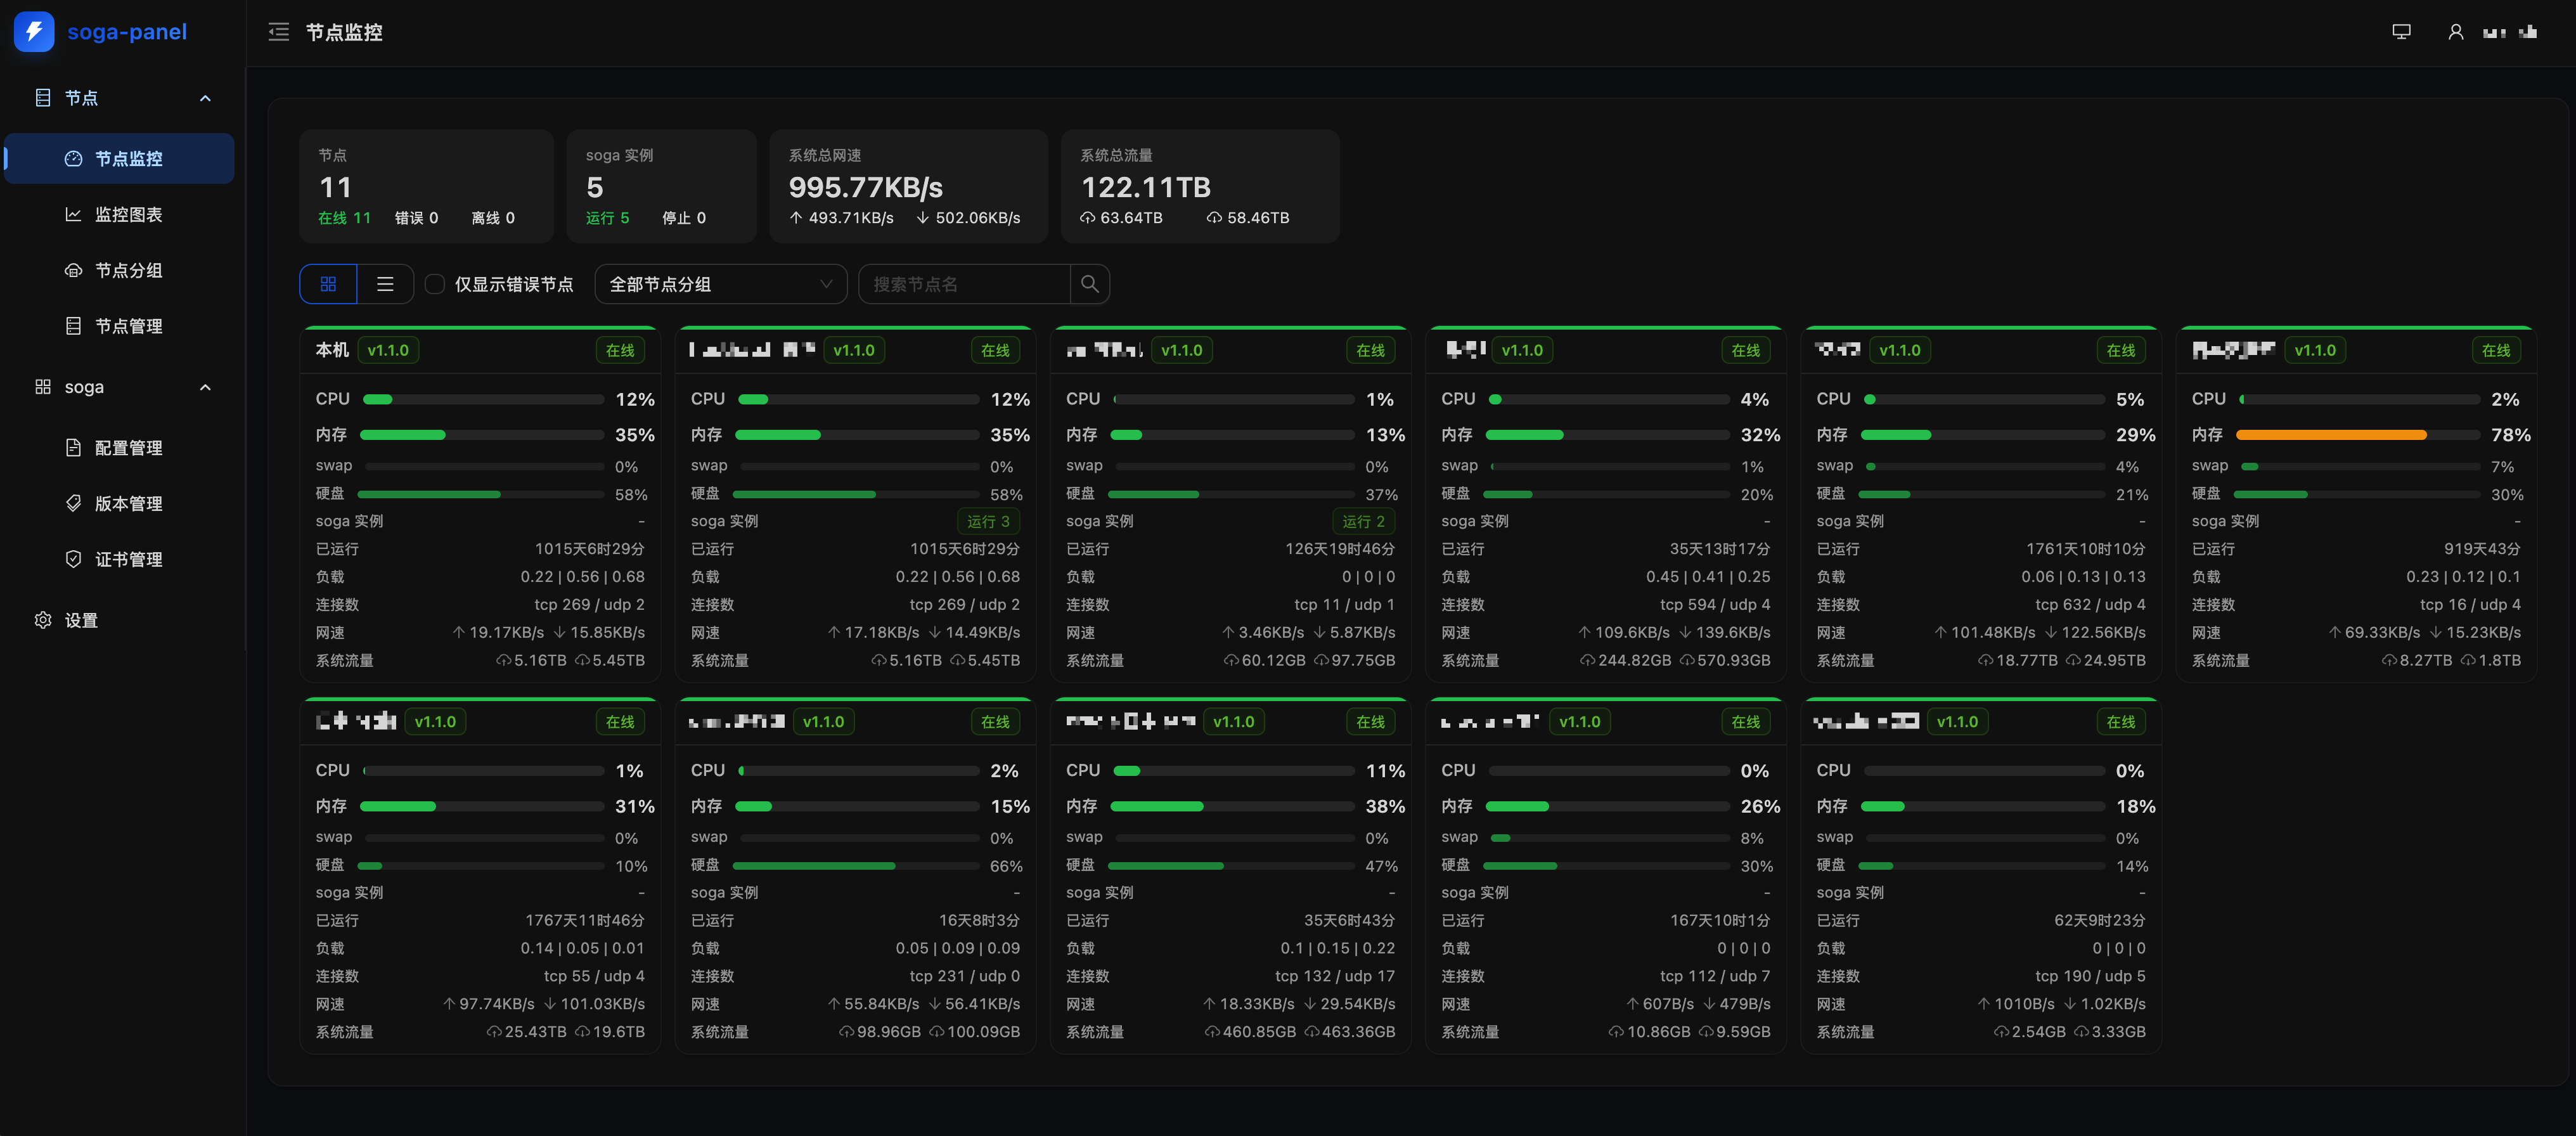Click the soga-panel lightning logo
Image resolution: width=2576 pixels, height=1136 pixels.
tap(34, 32)
